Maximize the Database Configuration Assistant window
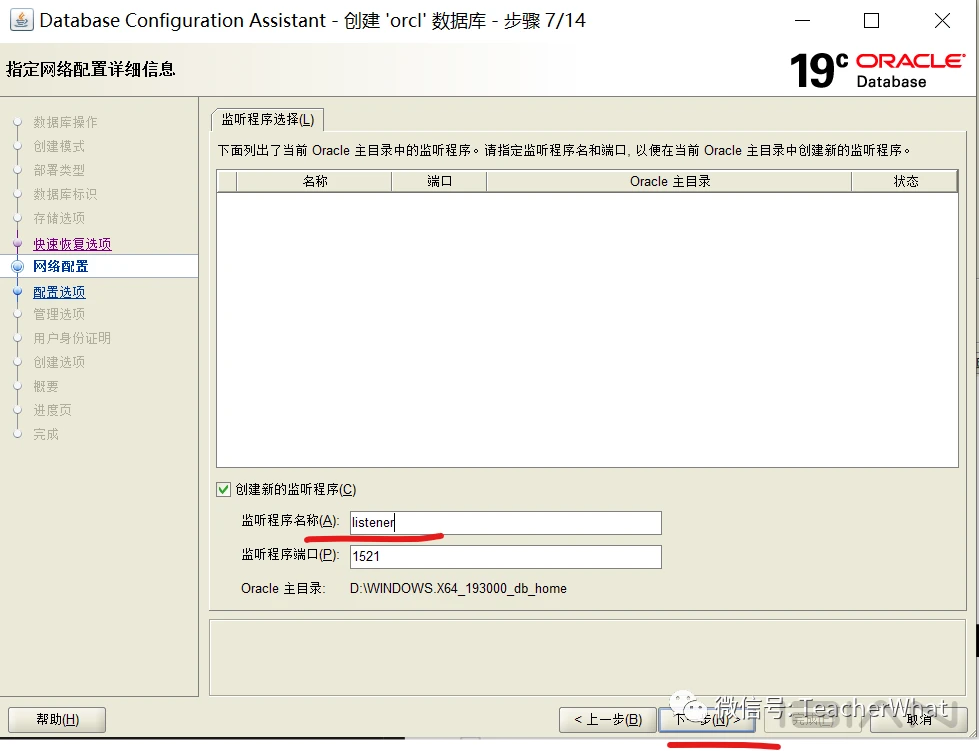 [871, 21]
